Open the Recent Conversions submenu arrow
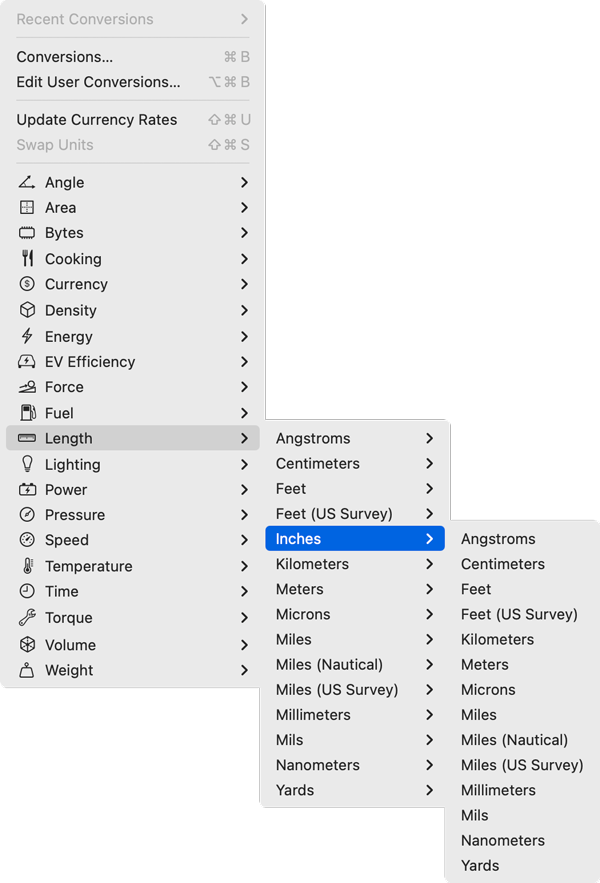This screenshot has height=883, width=600. point(244,19)
